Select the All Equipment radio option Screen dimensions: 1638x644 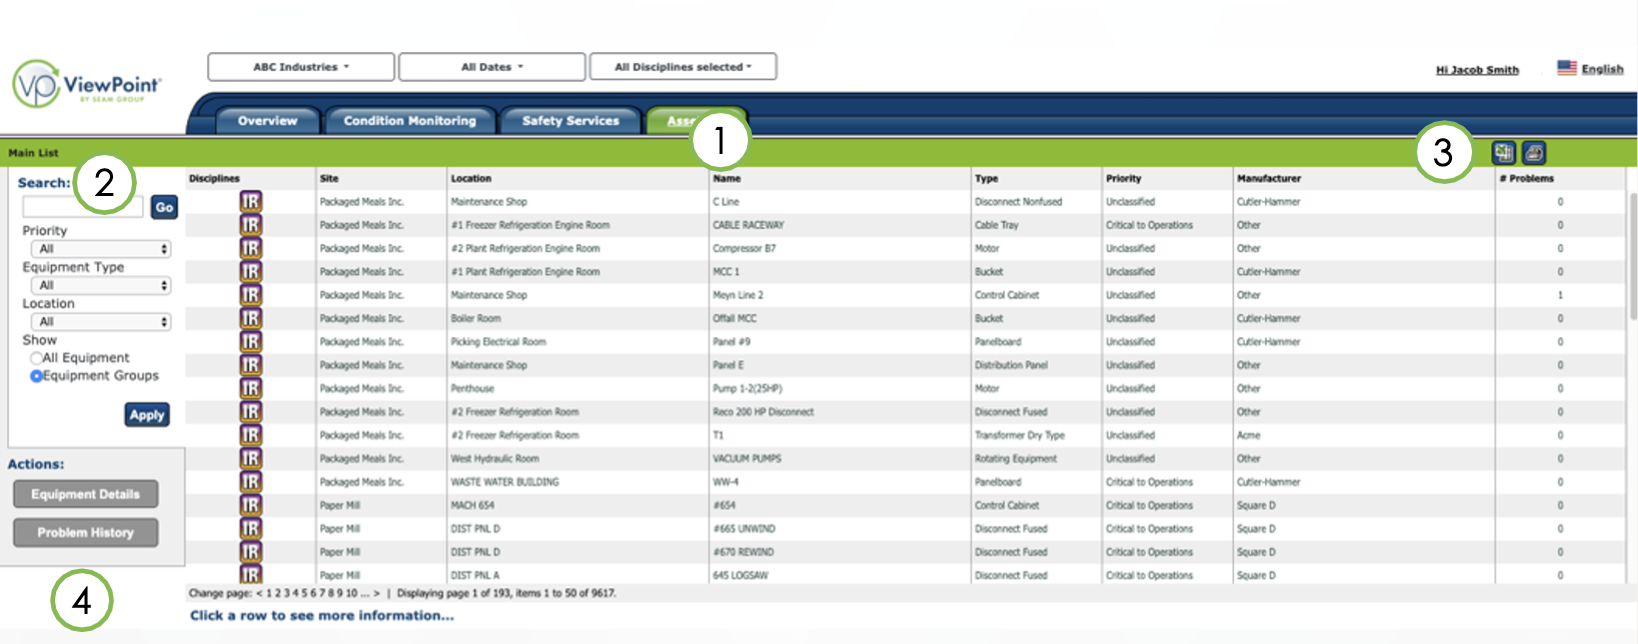[36, 358]
